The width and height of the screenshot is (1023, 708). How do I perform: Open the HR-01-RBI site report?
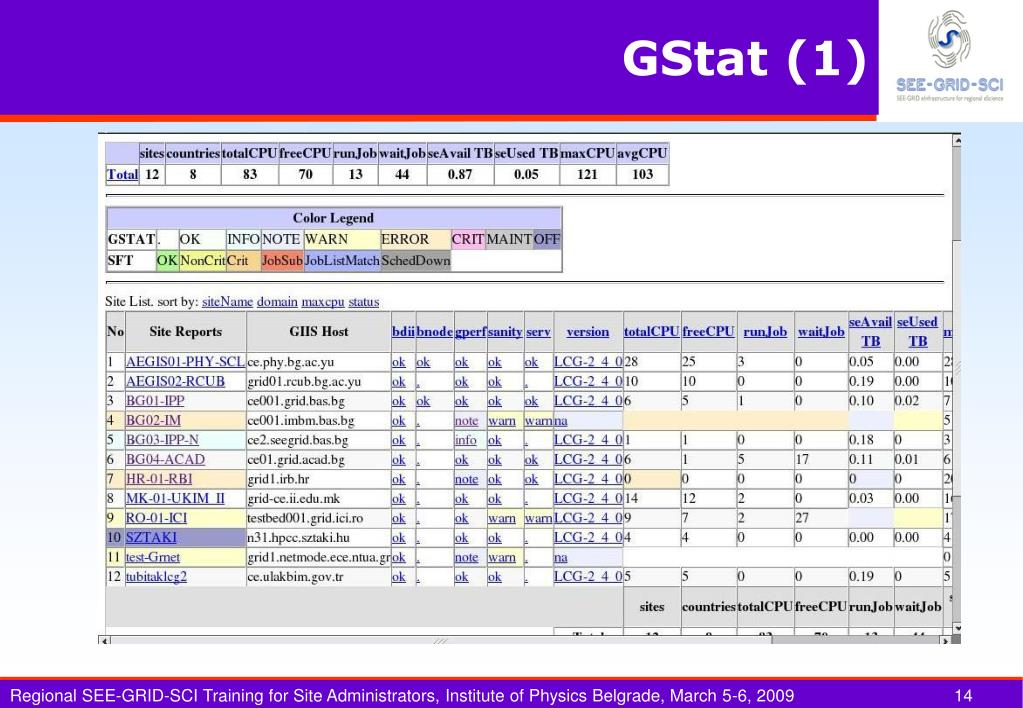tap(159, 479)
